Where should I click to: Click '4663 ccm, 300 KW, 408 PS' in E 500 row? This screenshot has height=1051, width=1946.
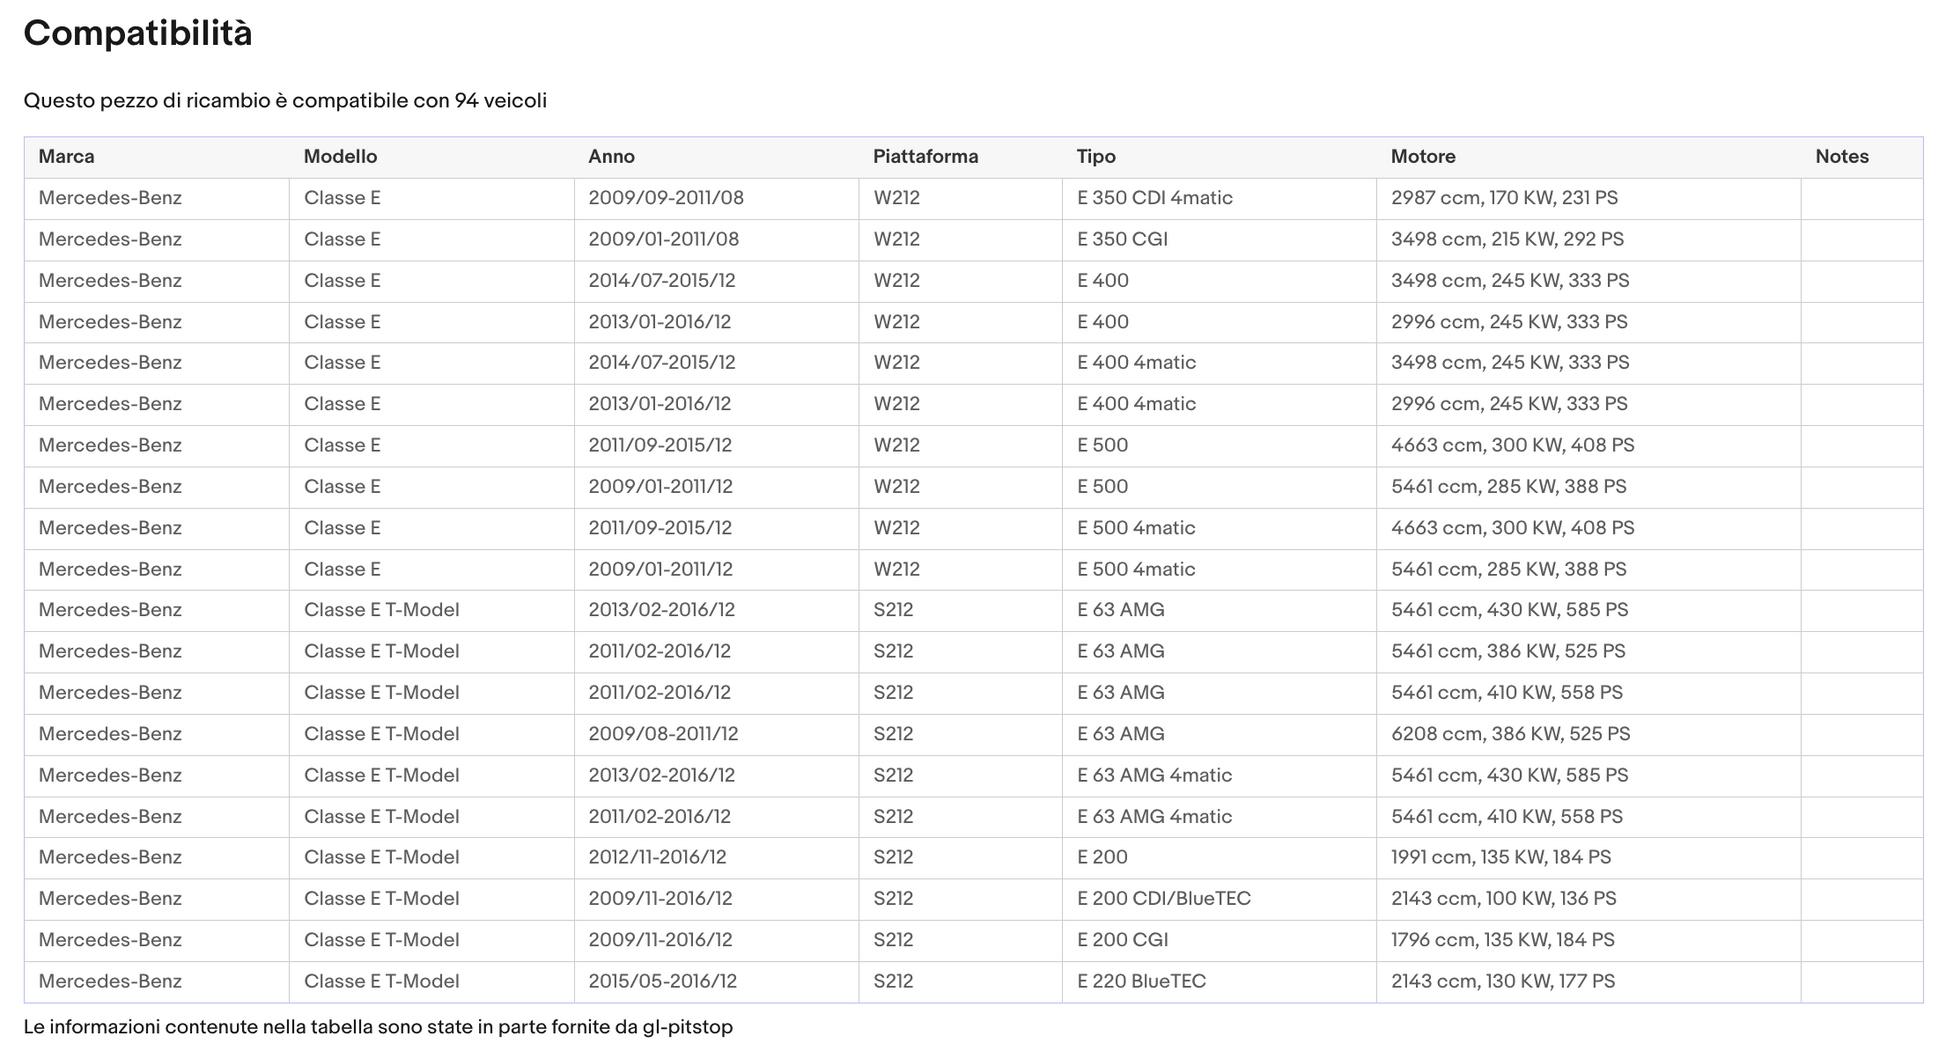[1512, 446]
